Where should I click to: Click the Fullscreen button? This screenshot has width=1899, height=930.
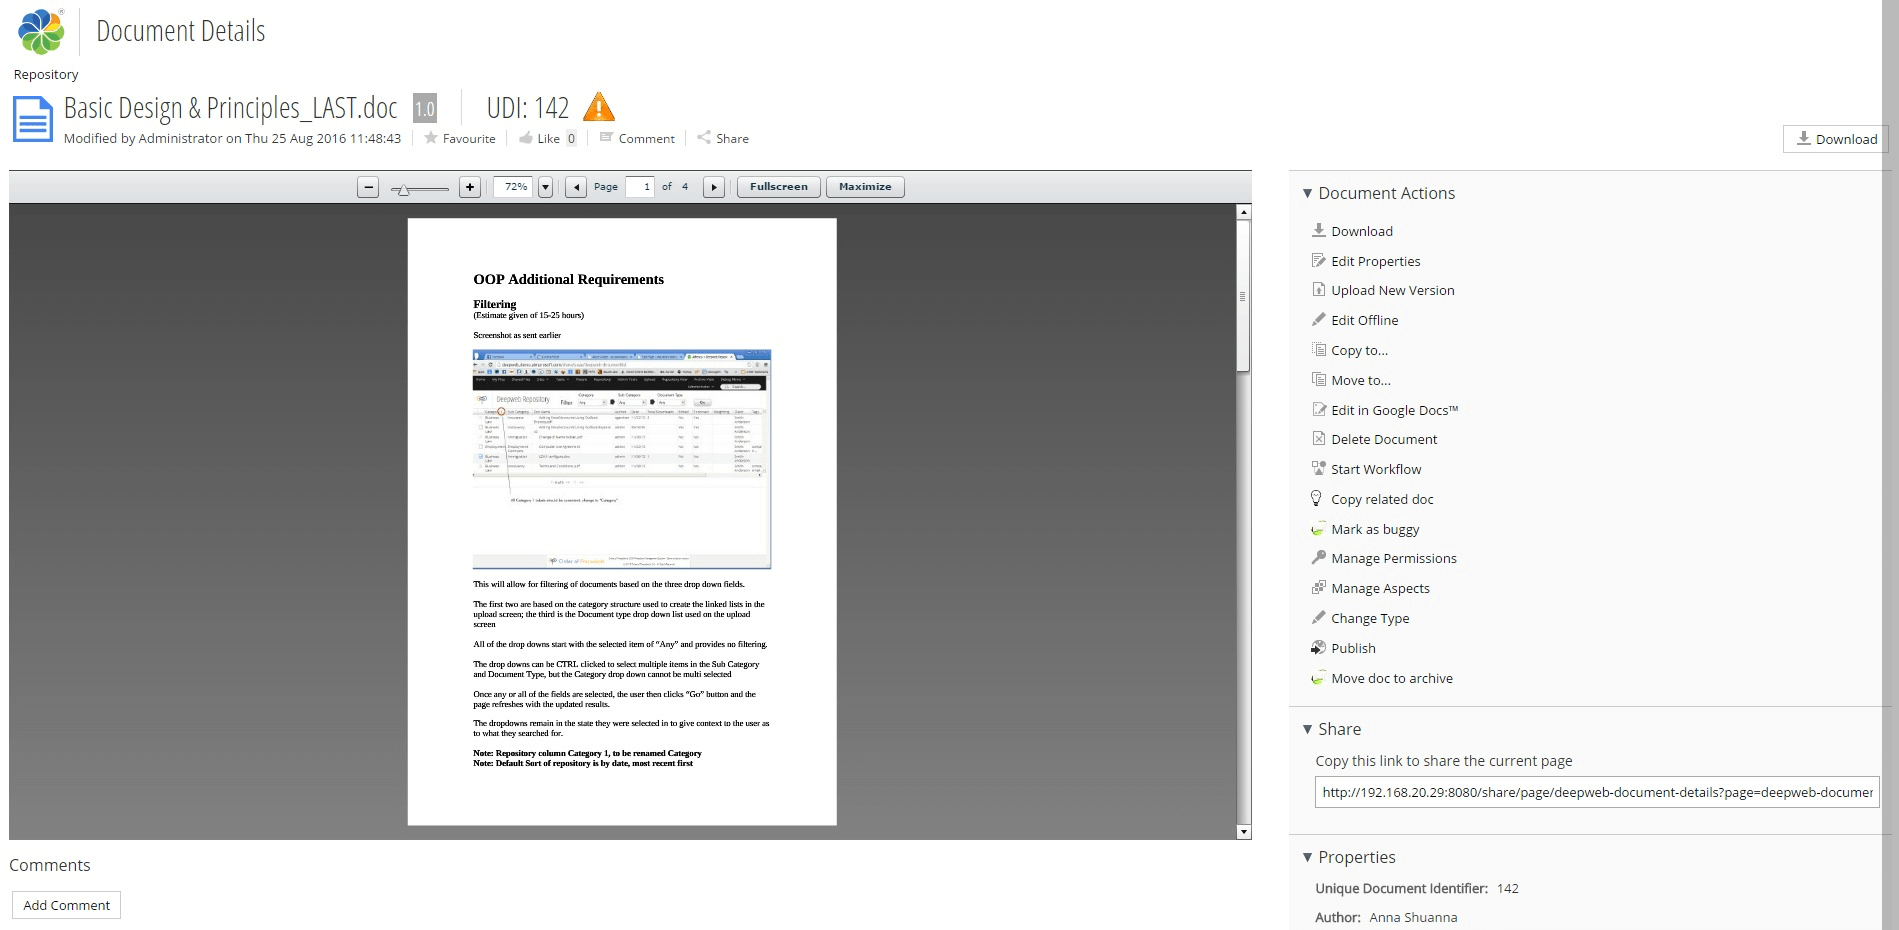[x=779, y=187]
